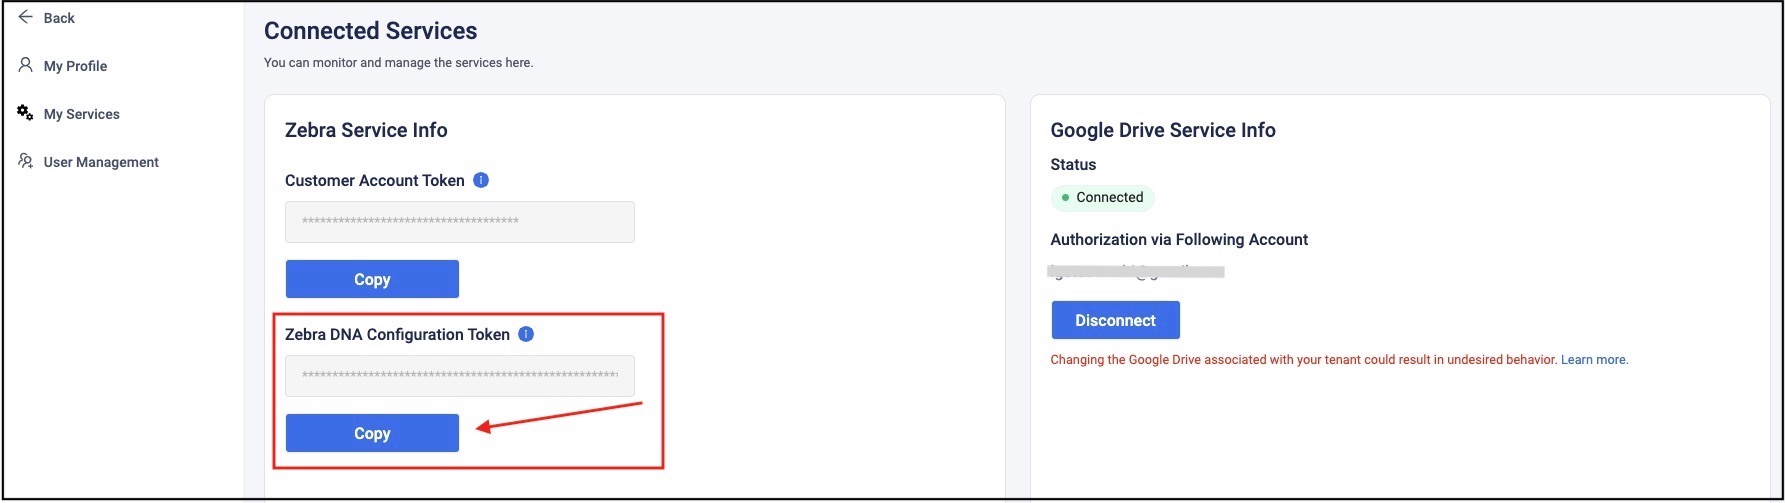This screenshot has width=1785, height=503.
Task: Click the Back text link
Action: click(59, 18)
